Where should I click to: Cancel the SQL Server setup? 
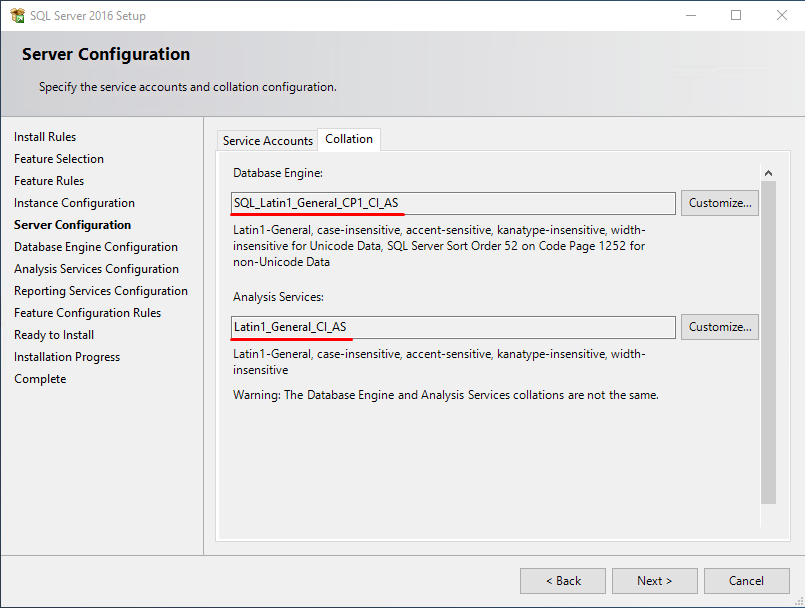(746, 581)
